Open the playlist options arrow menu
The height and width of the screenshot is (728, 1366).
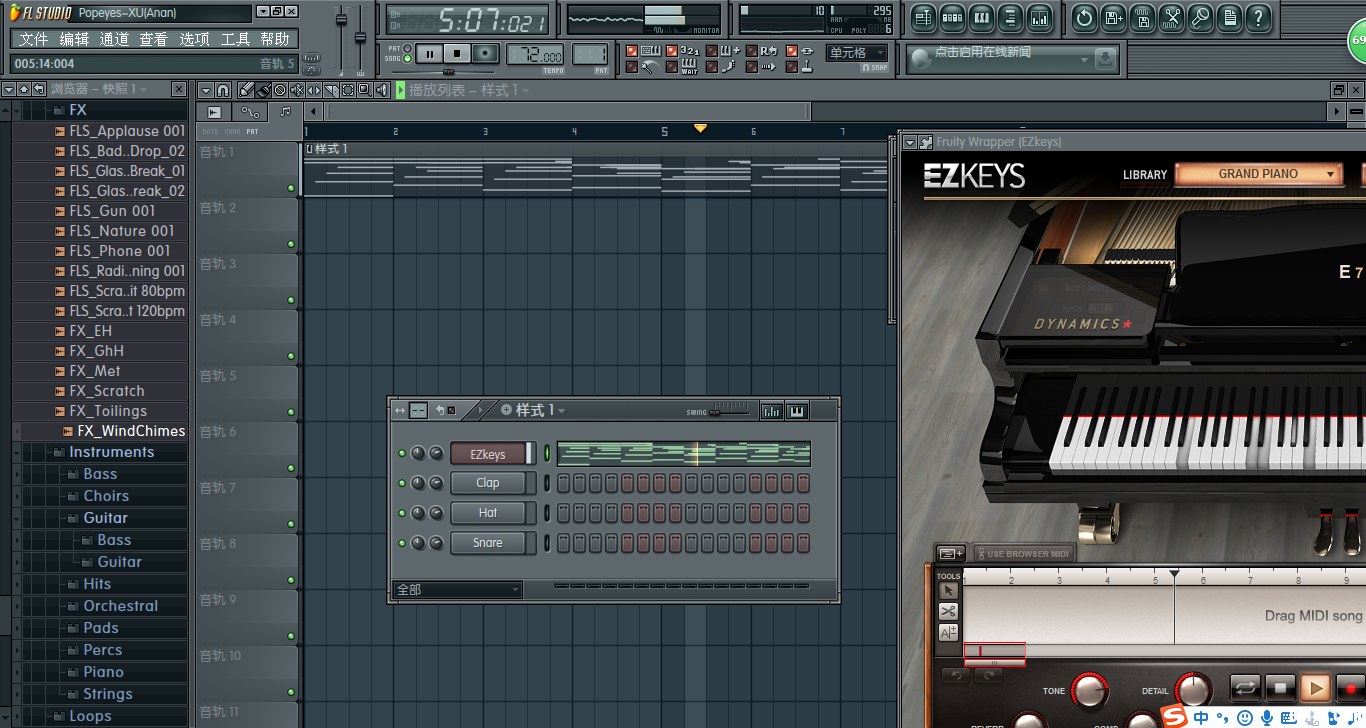click(206, 90)
